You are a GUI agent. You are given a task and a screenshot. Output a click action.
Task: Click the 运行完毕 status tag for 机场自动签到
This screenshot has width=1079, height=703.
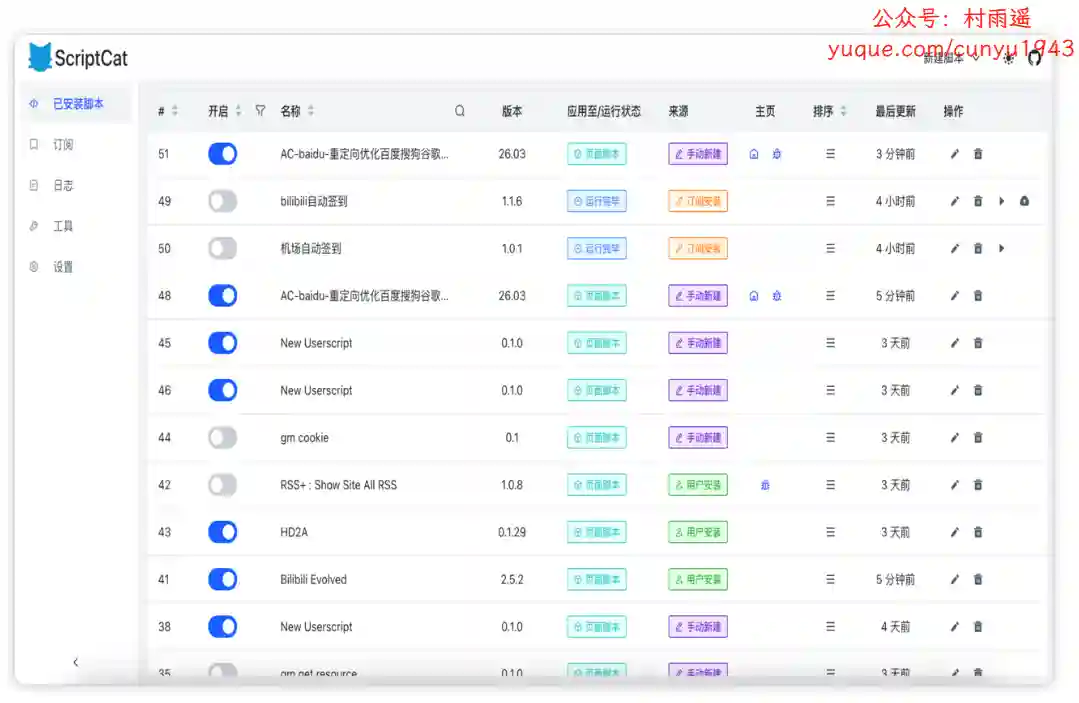tap(597, 249)
